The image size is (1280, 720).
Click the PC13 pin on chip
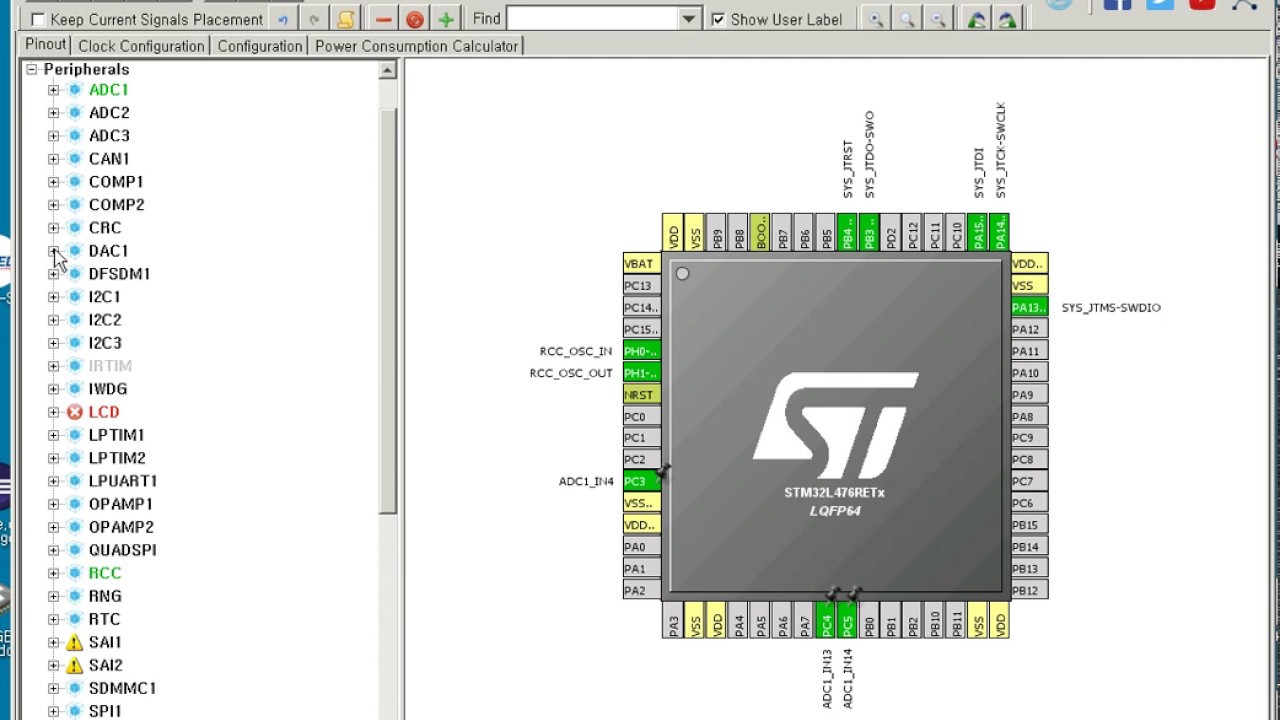pos(641,285)
